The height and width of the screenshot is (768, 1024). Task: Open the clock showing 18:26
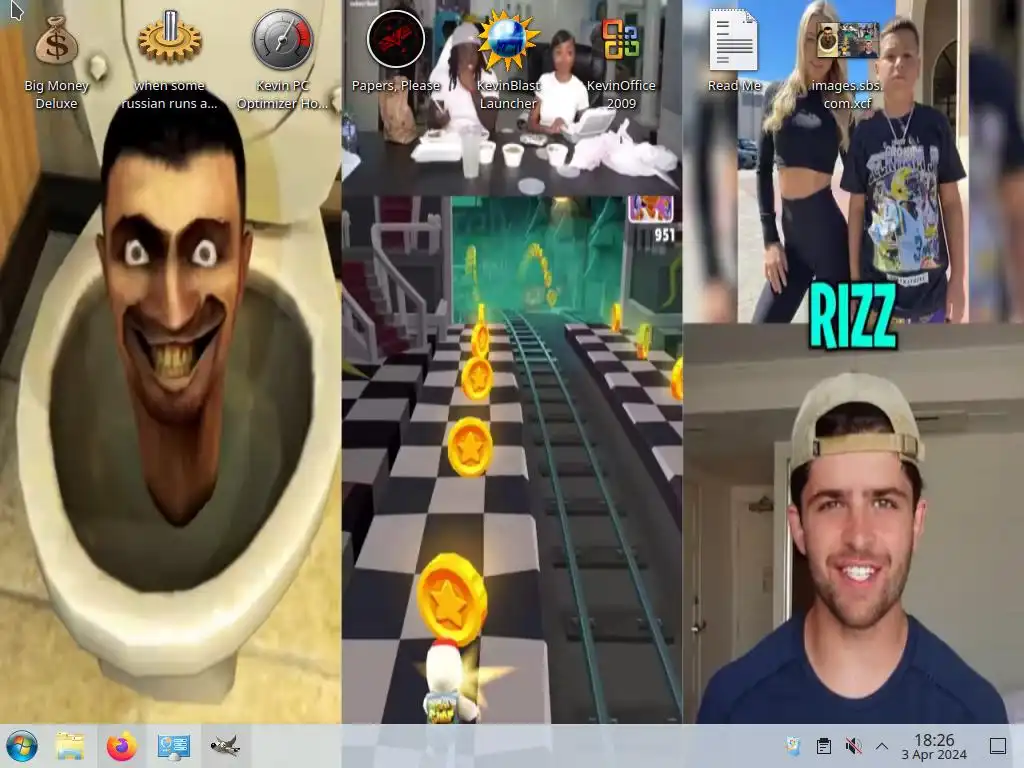coord(934,746)
